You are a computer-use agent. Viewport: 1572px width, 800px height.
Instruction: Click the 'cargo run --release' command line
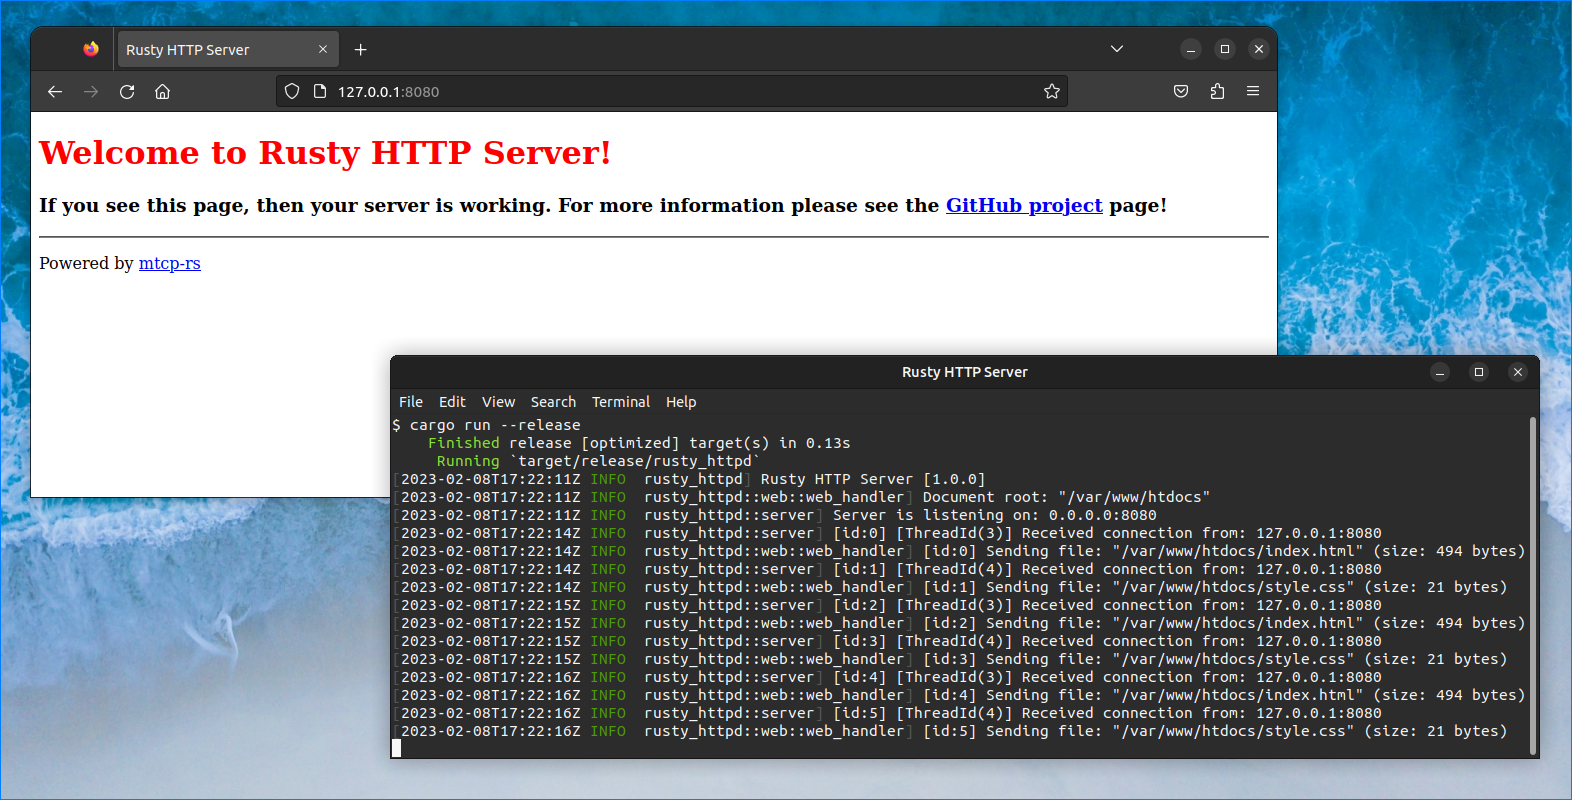tap(495, 425)
